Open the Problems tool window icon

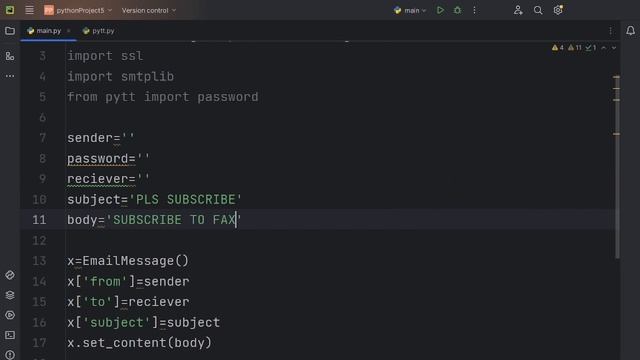[10, 354]
